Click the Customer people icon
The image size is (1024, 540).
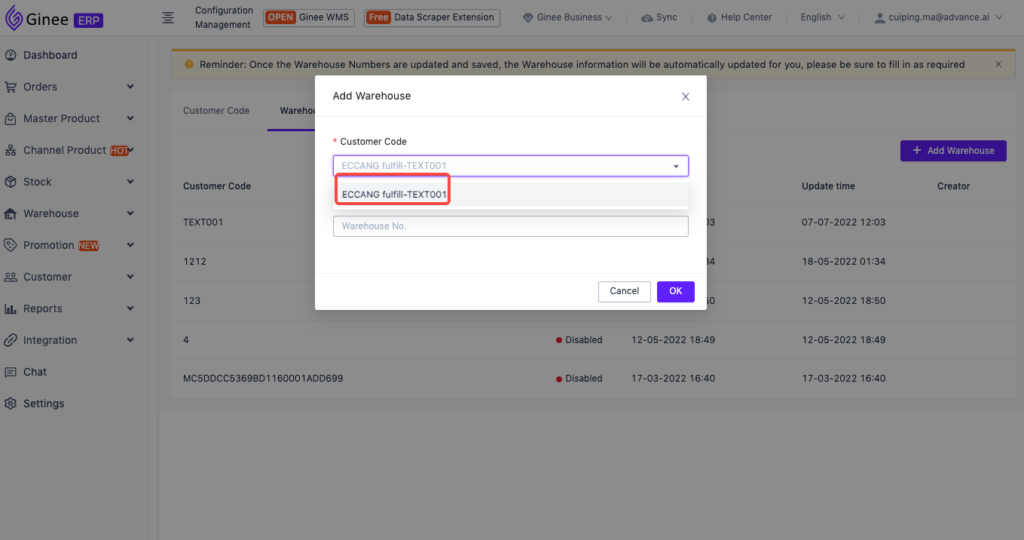(x=10, y=277)
